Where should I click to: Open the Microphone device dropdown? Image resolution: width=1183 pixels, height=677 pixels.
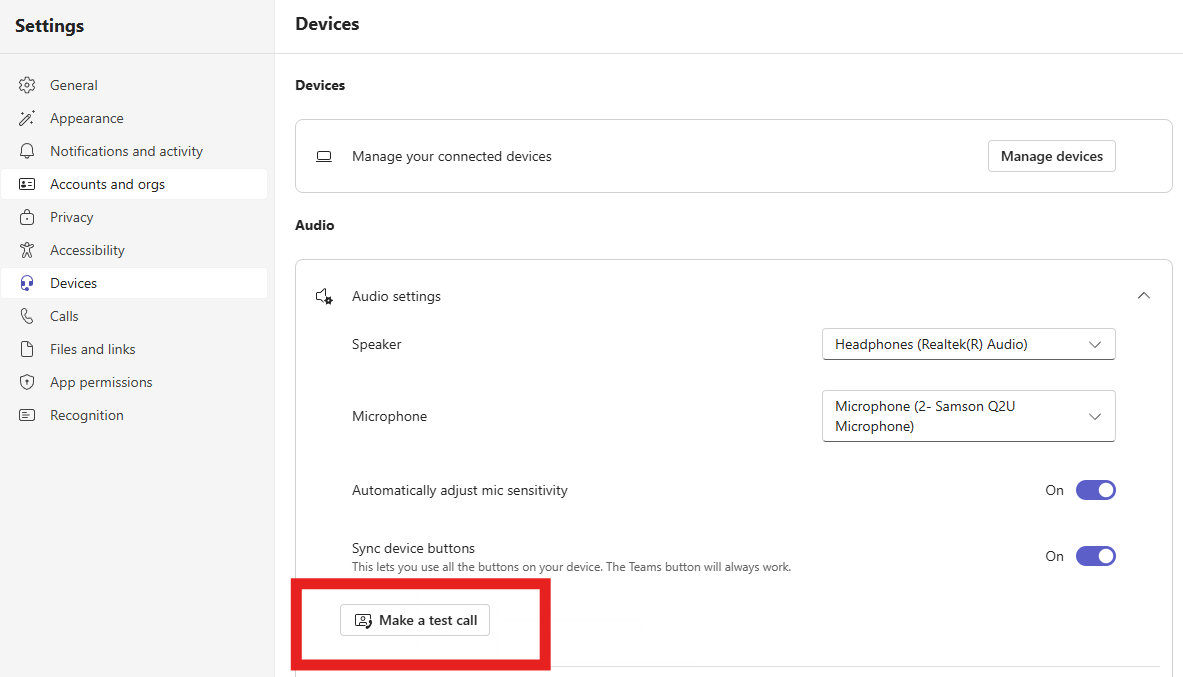(x=968, y=416)
